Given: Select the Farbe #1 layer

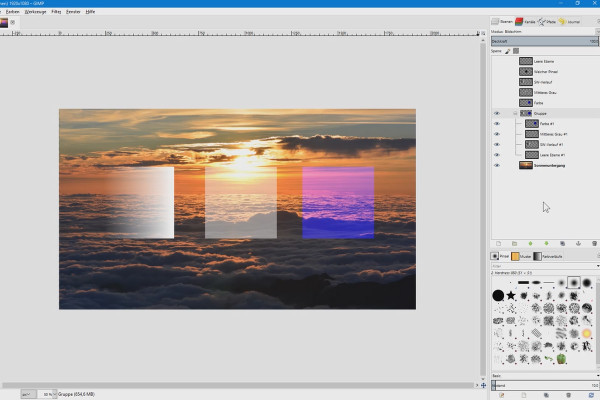Looking at the screenshot, I should pos(547,124).
